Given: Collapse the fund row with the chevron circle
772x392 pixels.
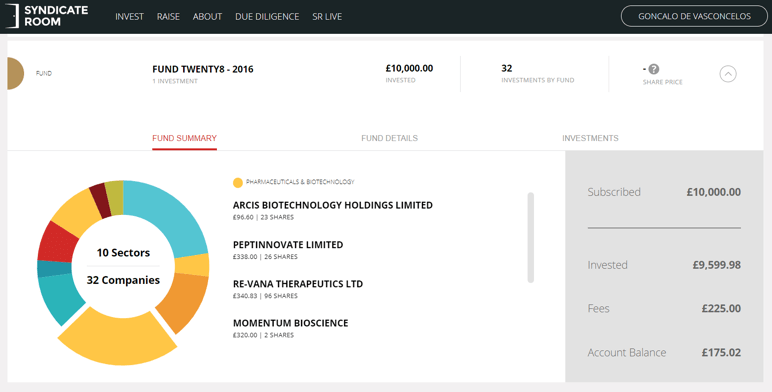Looking at the screenshot, I should [x=728, y=74].
